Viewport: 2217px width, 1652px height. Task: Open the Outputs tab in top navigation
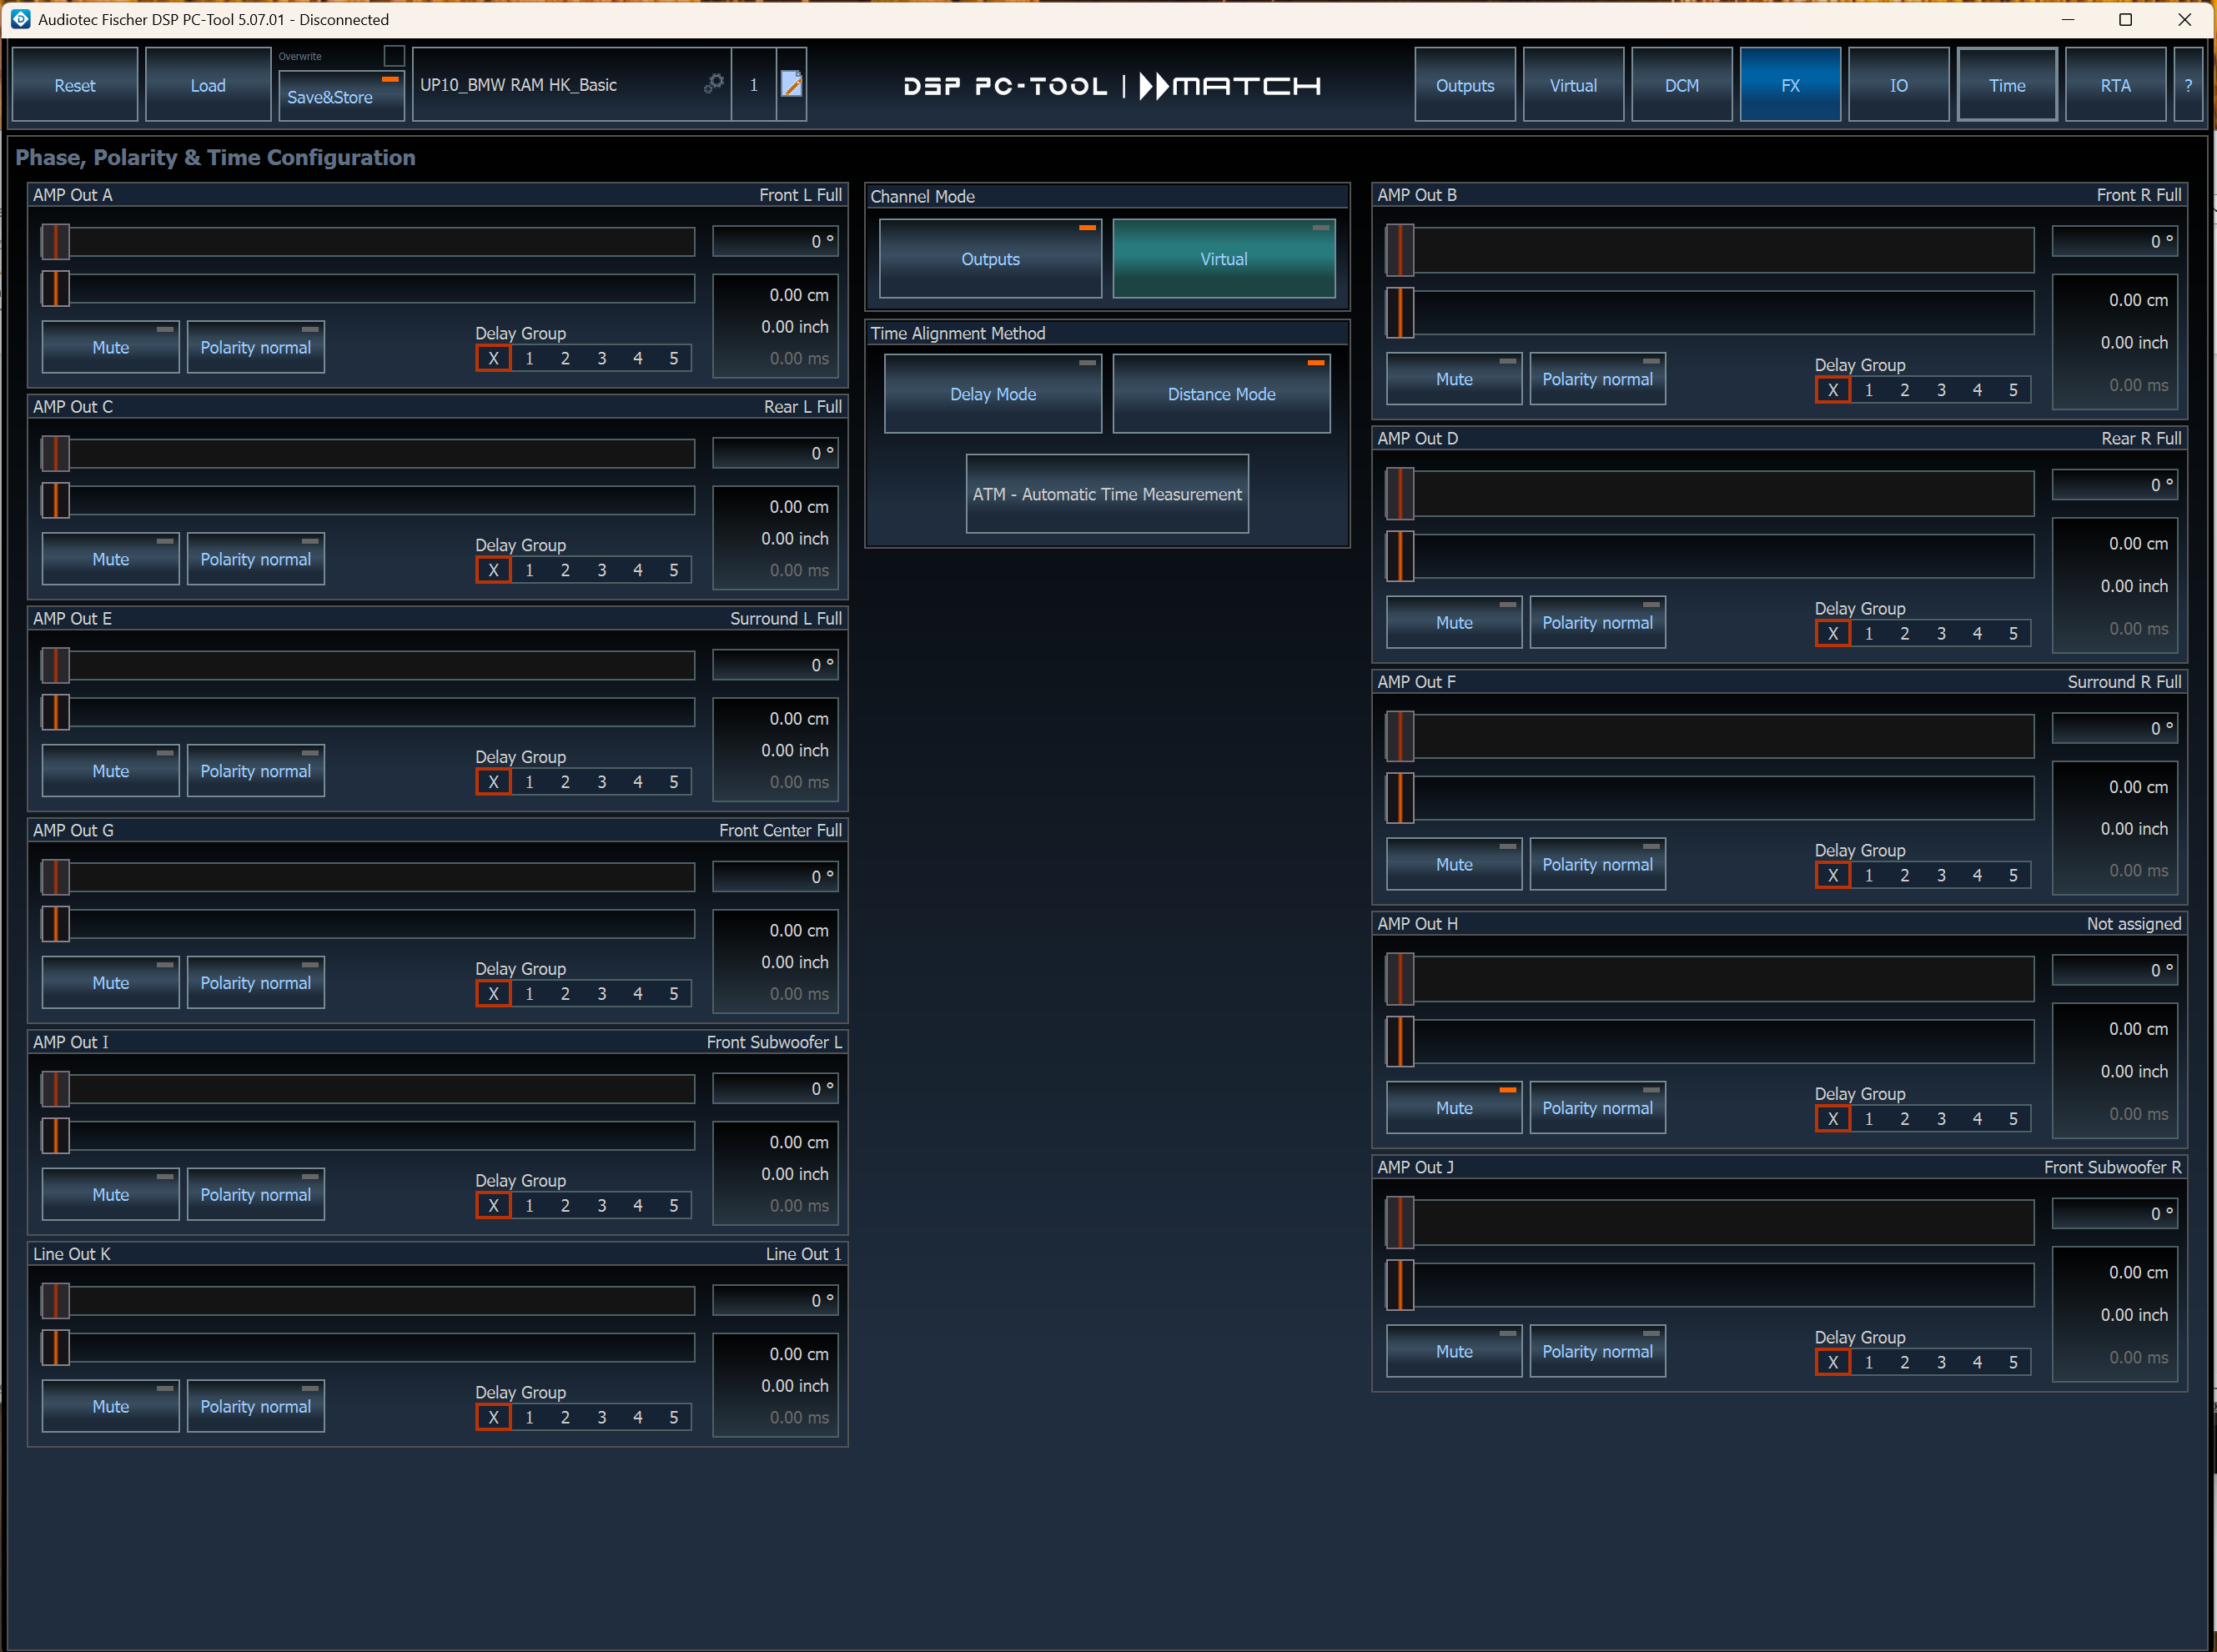[x=1465, y=85]
